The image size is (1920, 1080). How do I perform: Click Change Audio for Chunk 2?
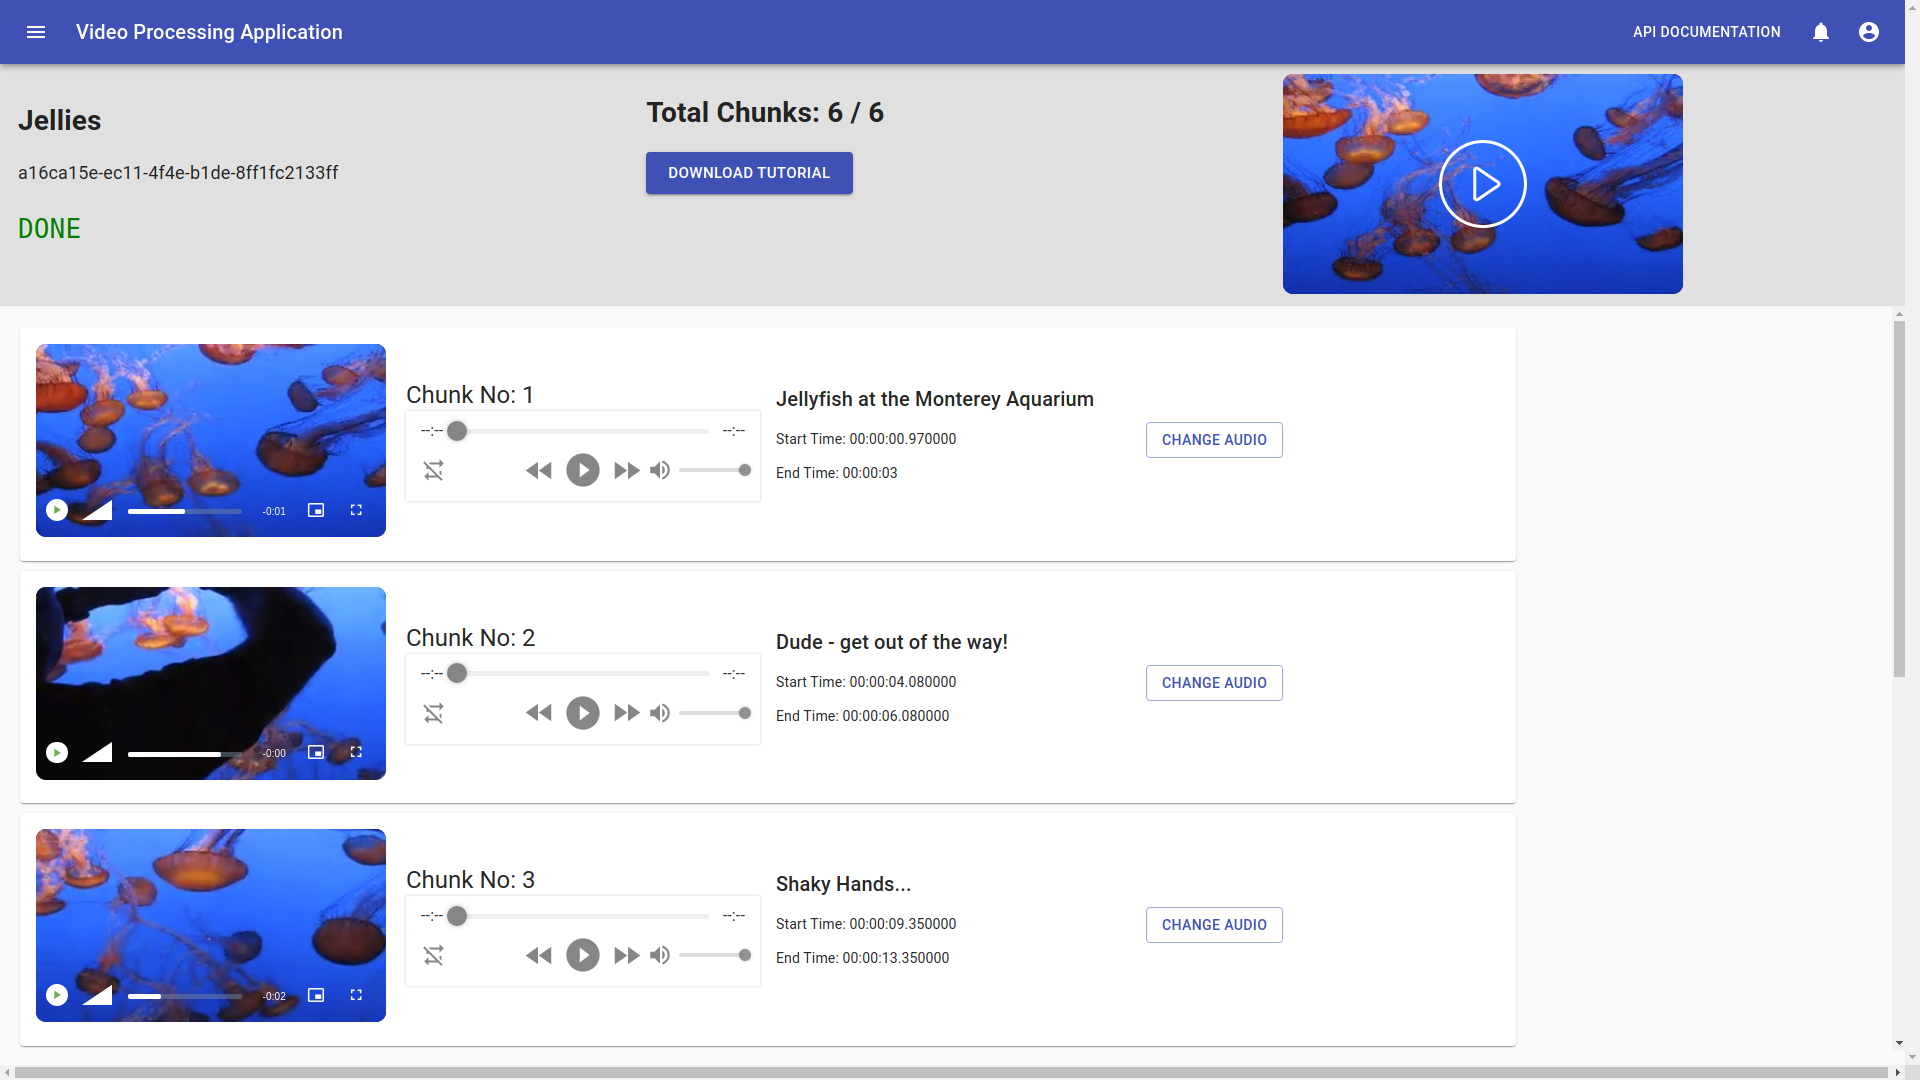pyautogui.click(x=1214, y=683)
